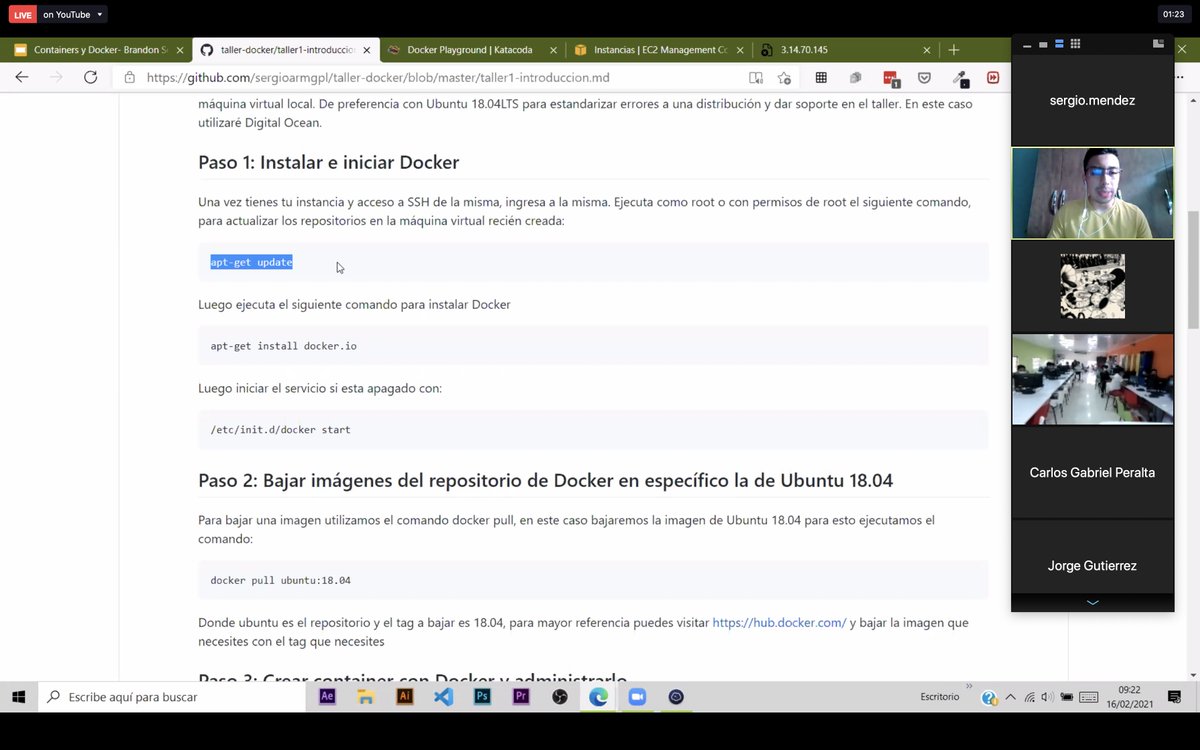
Task: Select the black-and-white avatar participant tile
Action: [1092, 286]
